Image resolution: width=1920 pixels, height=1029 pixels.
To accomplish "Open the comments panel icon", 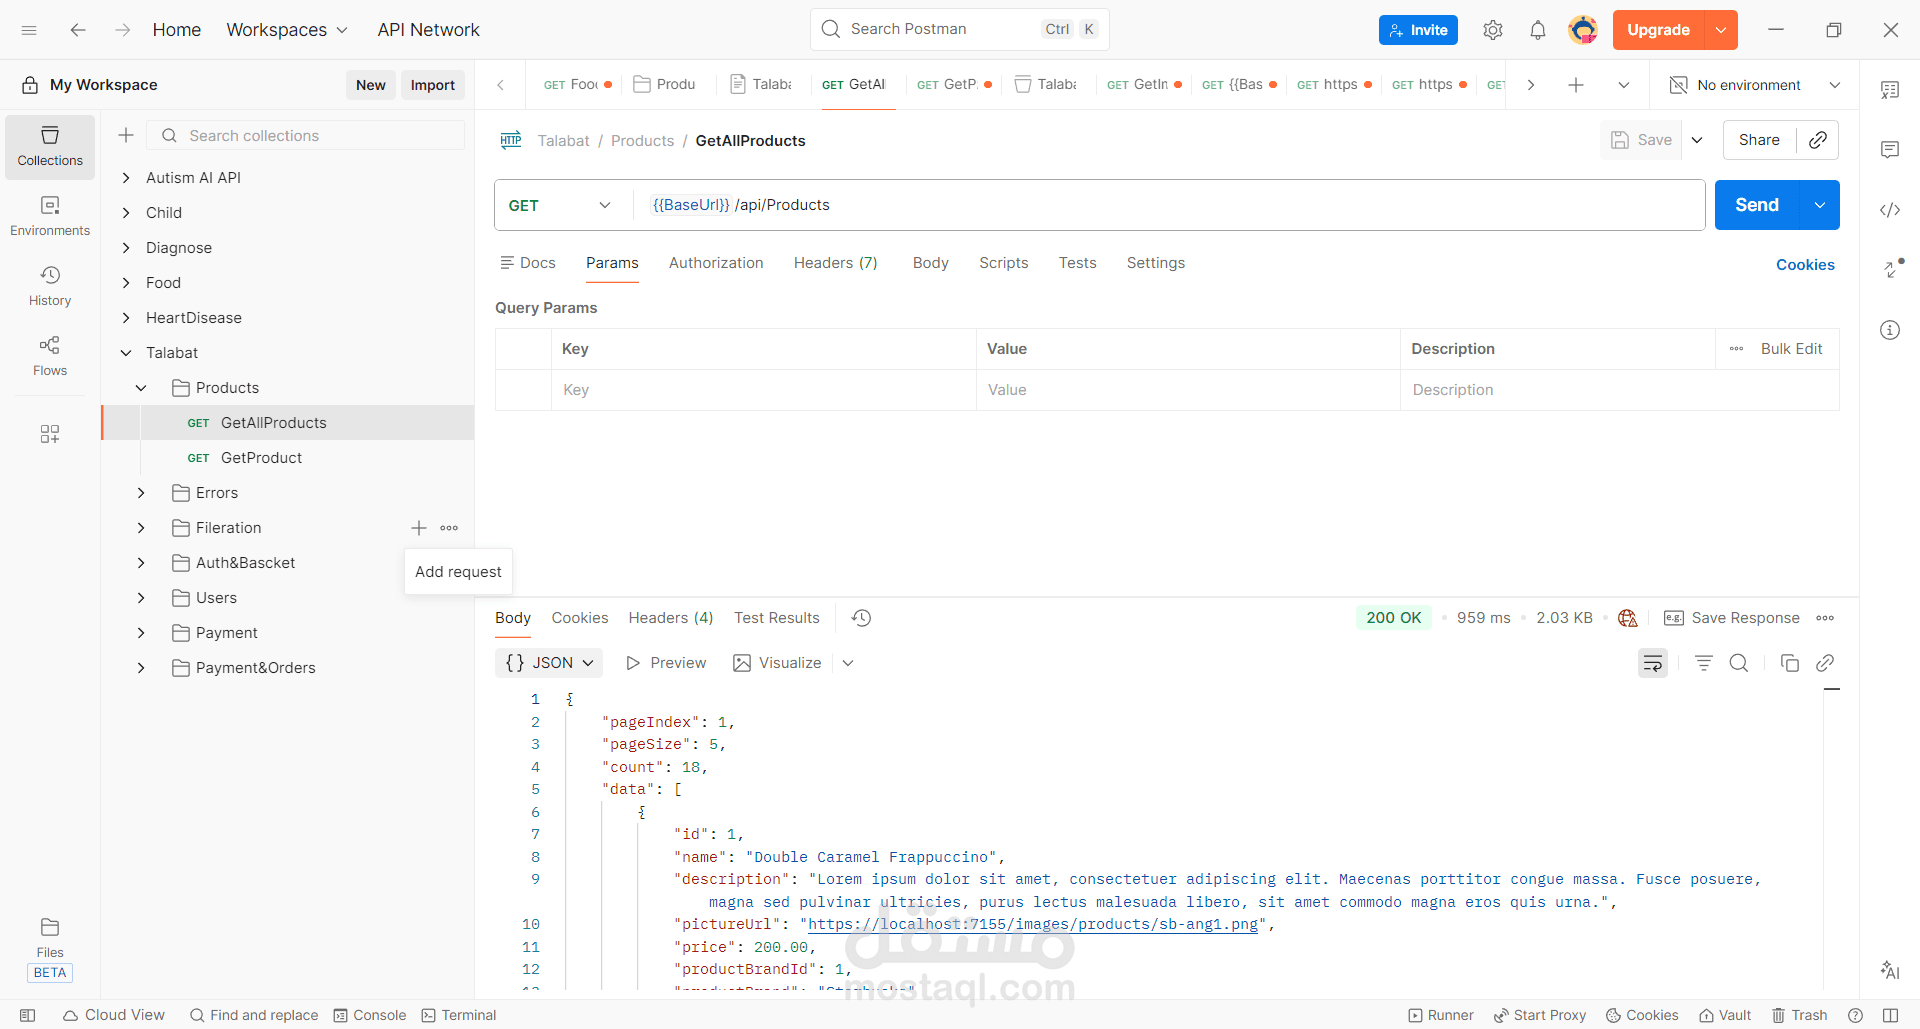I will (1890, 150).
